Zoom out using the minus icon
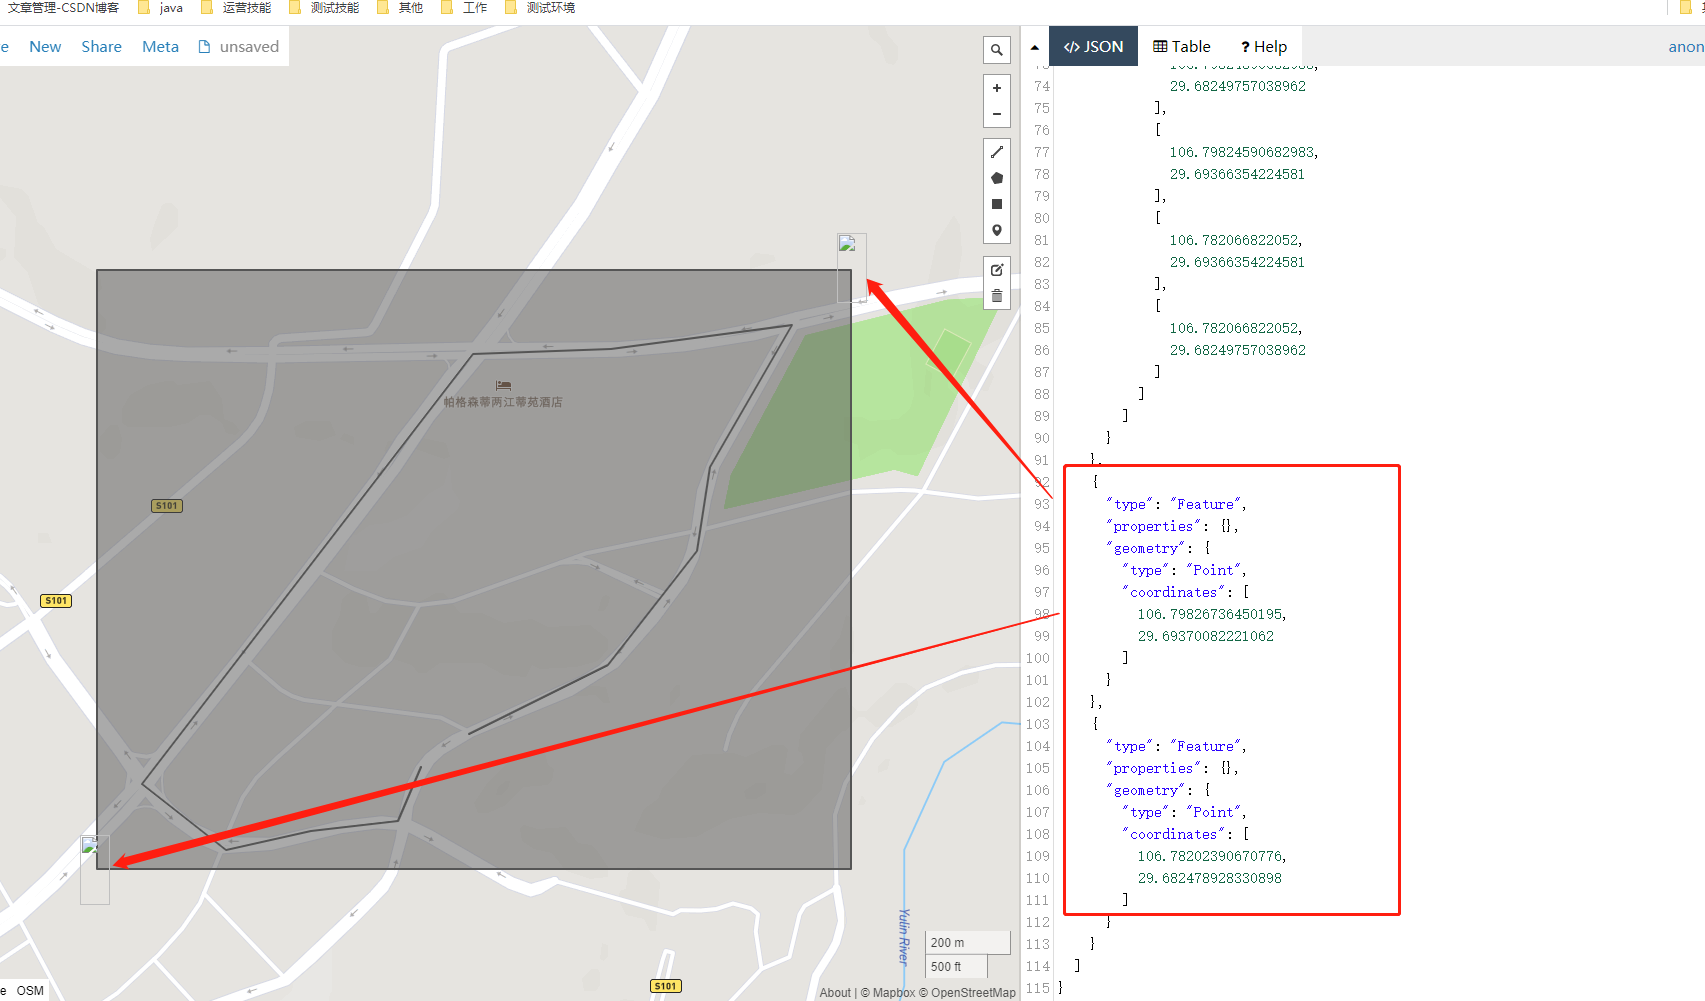The height and width of the screenshot is (1001, 1705). pos(996,114)
